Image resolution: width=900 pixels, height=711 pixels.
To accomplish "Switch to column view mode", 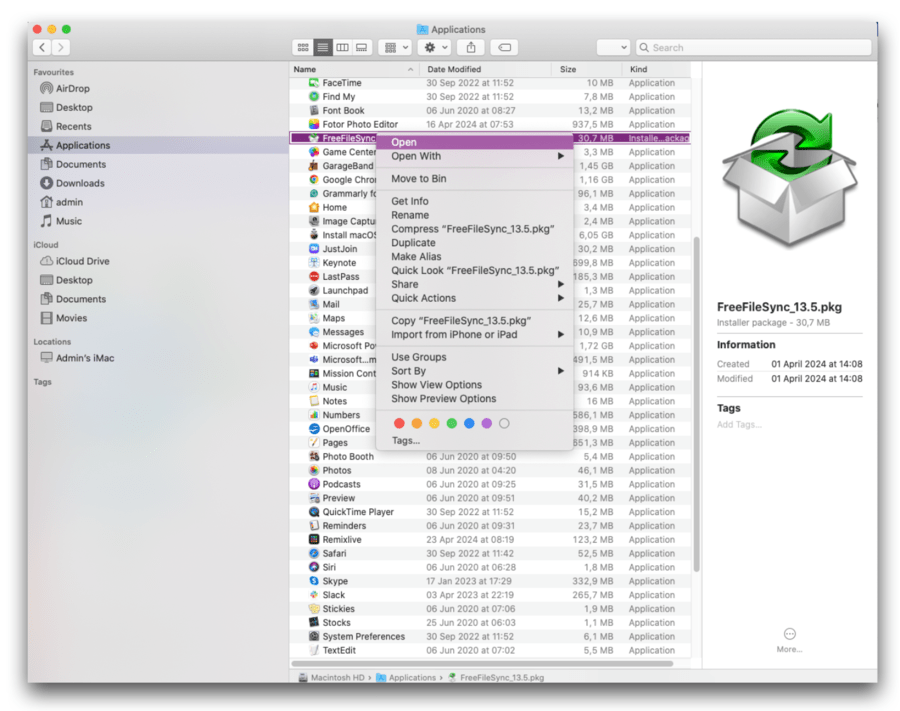I will tap(343, 47).
